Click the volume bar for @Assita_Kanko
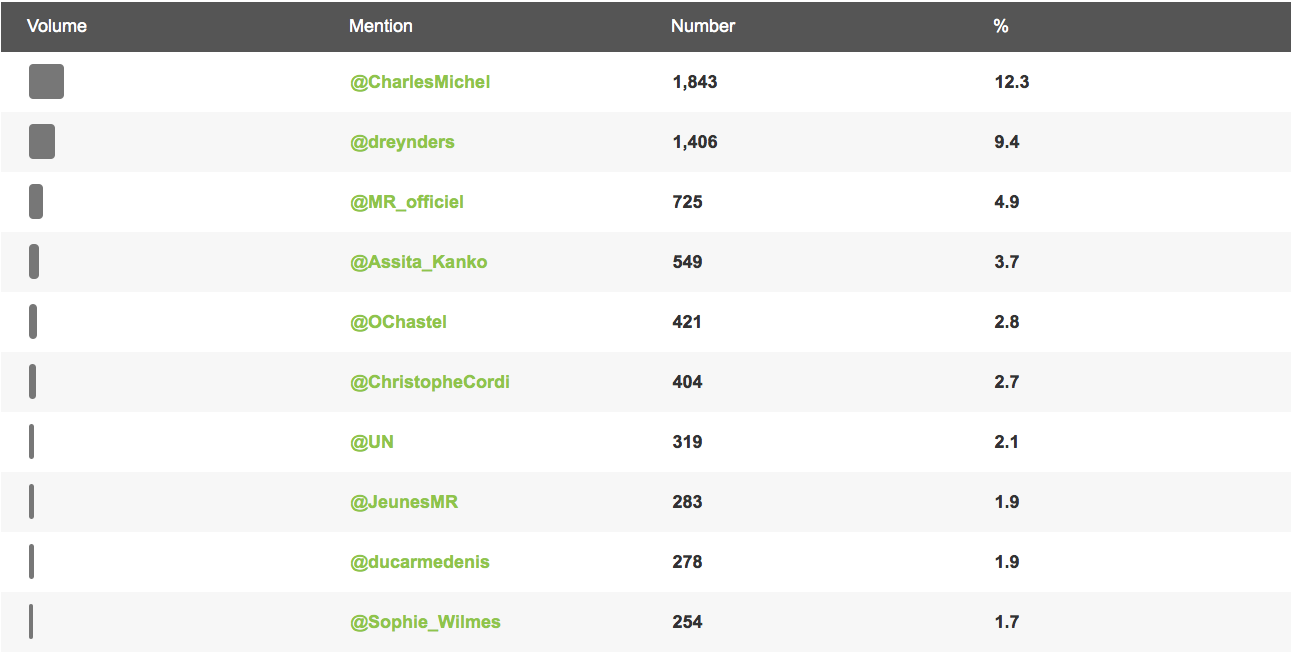Image resolution: width=1298 pixels, height=656 pixels. [x=34, y=262]
